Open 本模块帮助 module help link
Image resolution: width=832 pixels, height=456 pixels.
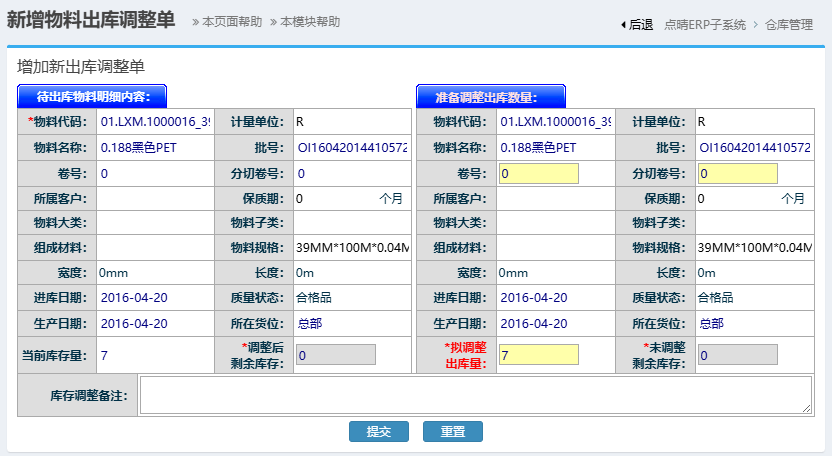[x=305, y=22]
